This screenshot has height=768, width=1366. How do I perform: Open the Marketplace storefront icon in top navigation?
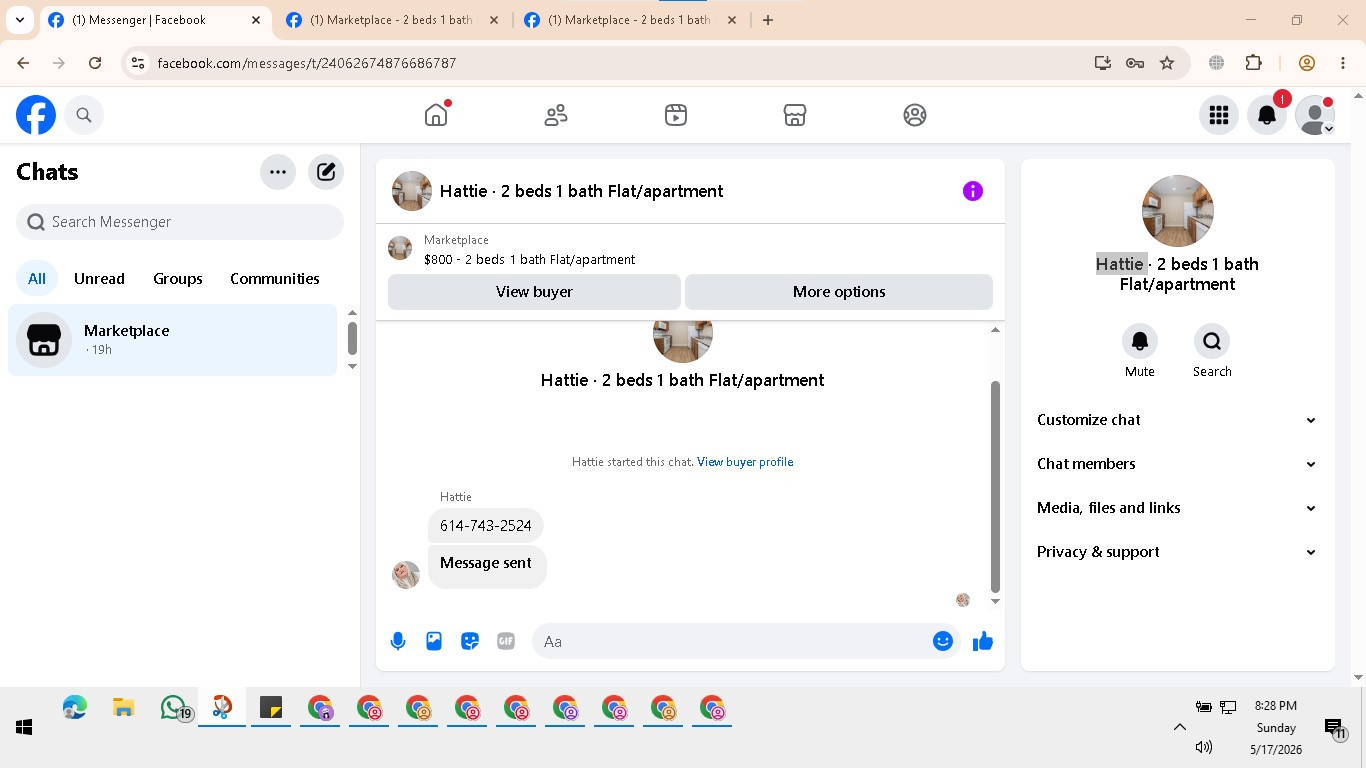(x=795, y=115)
